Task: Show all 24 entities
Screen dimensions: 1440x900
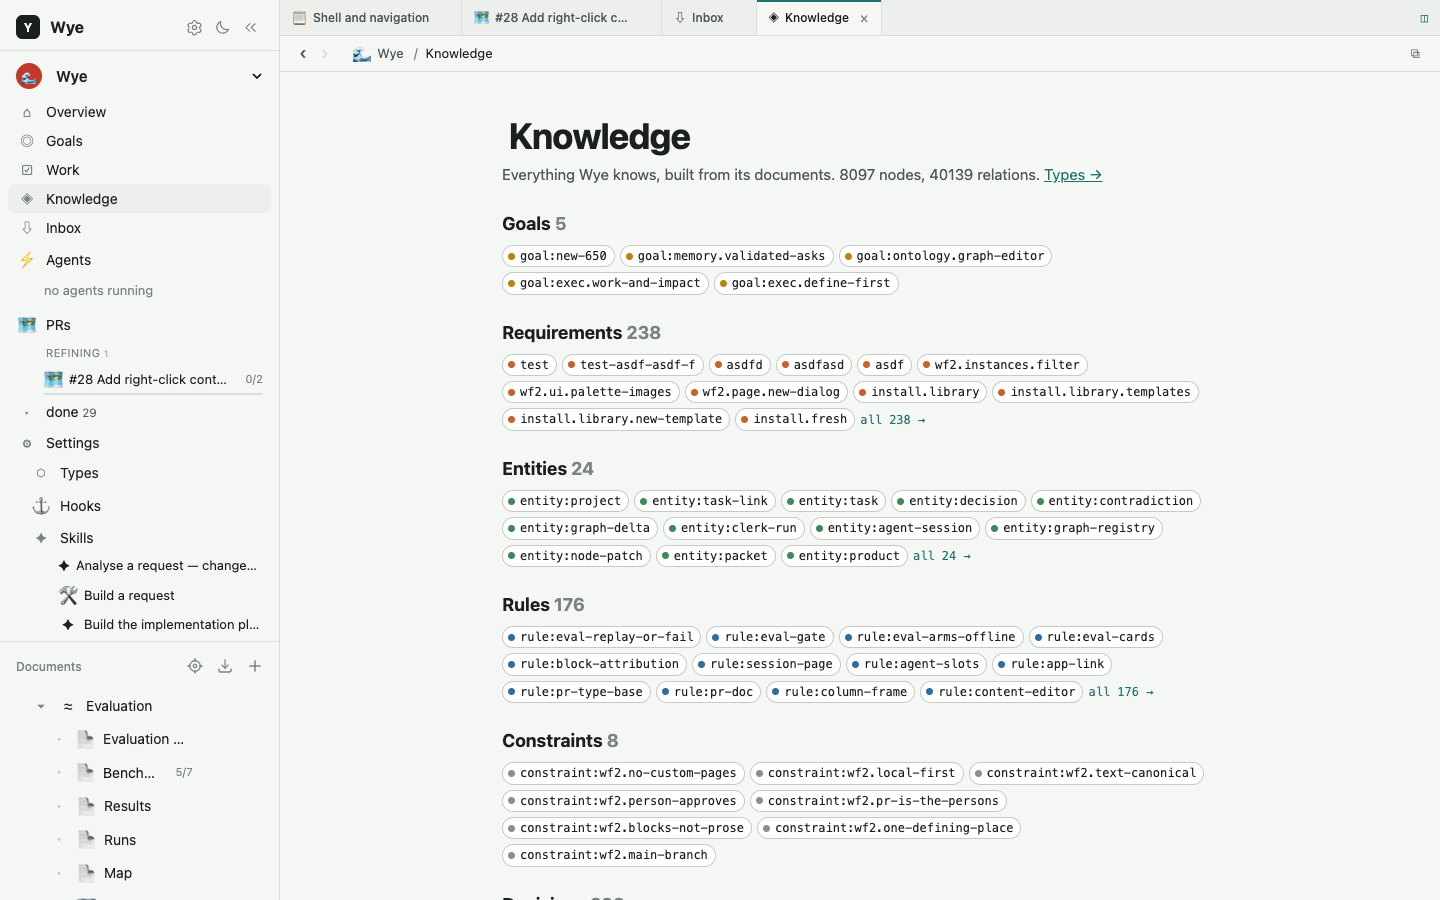Action: click(941, 556)
